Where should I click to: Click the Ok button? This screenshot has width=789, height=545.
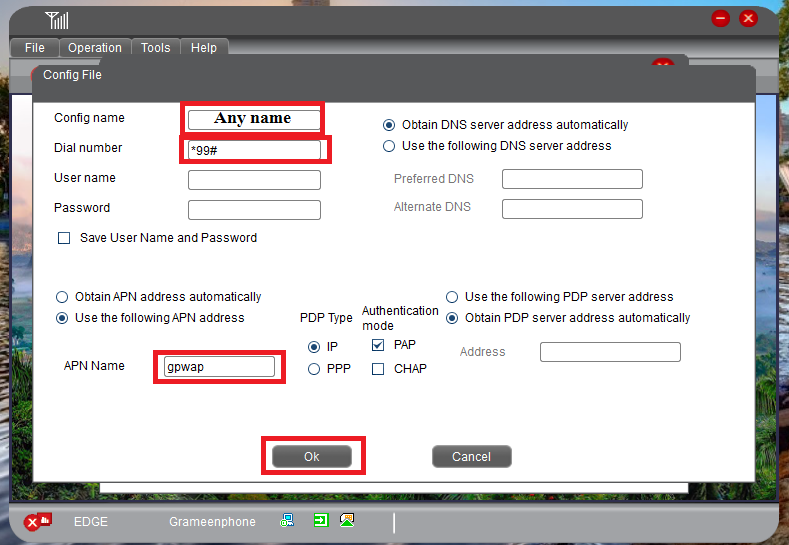pyautogui.click(x=312, y=456)
